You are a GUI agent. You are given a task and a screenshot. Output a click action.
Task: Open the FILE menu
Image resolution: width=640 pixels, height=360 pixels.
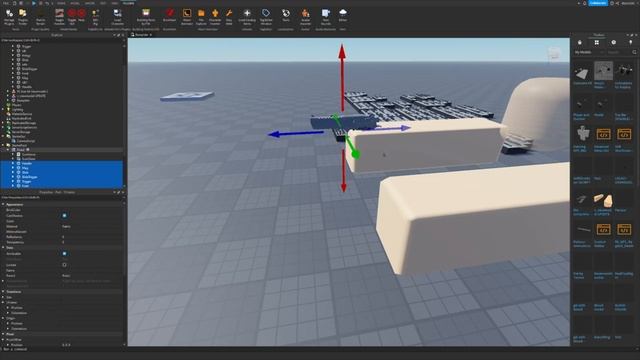click(6, 3)
